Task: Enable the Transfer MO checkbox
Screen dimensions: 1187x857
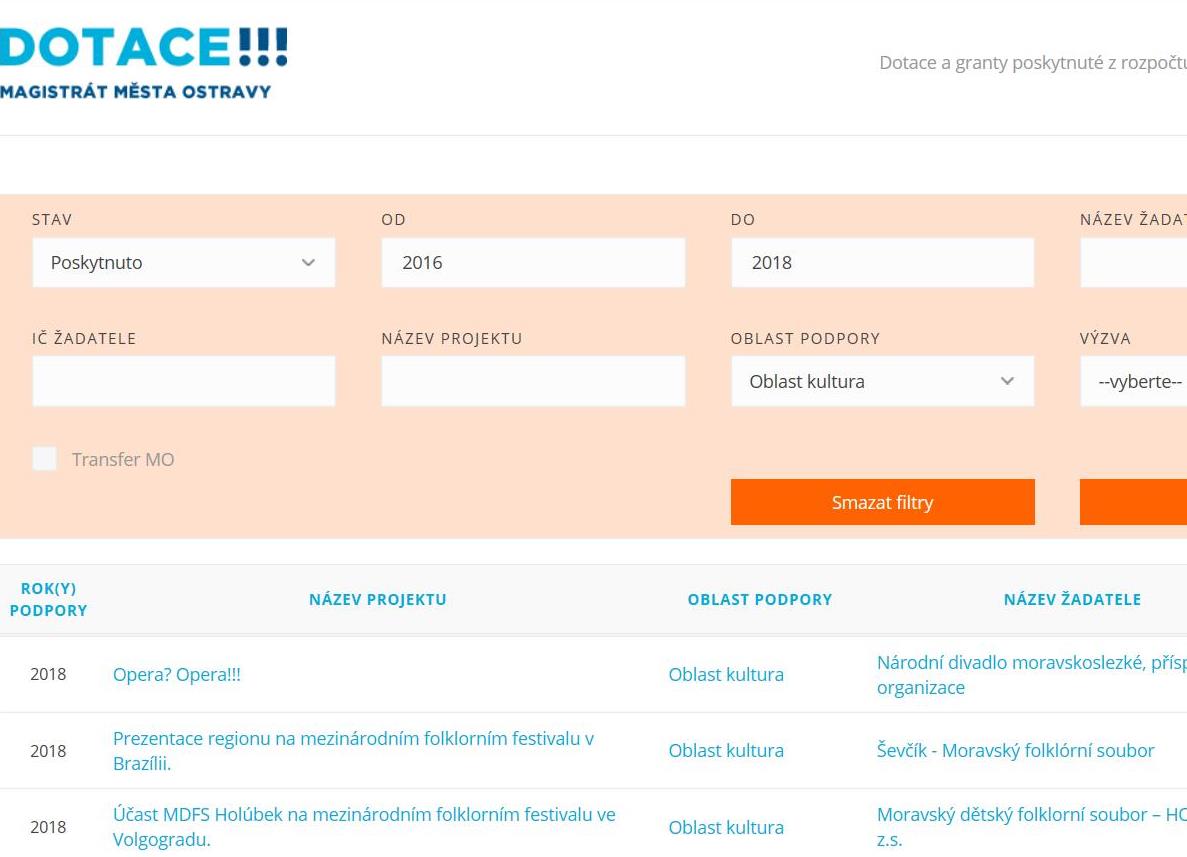Action: 45,459
